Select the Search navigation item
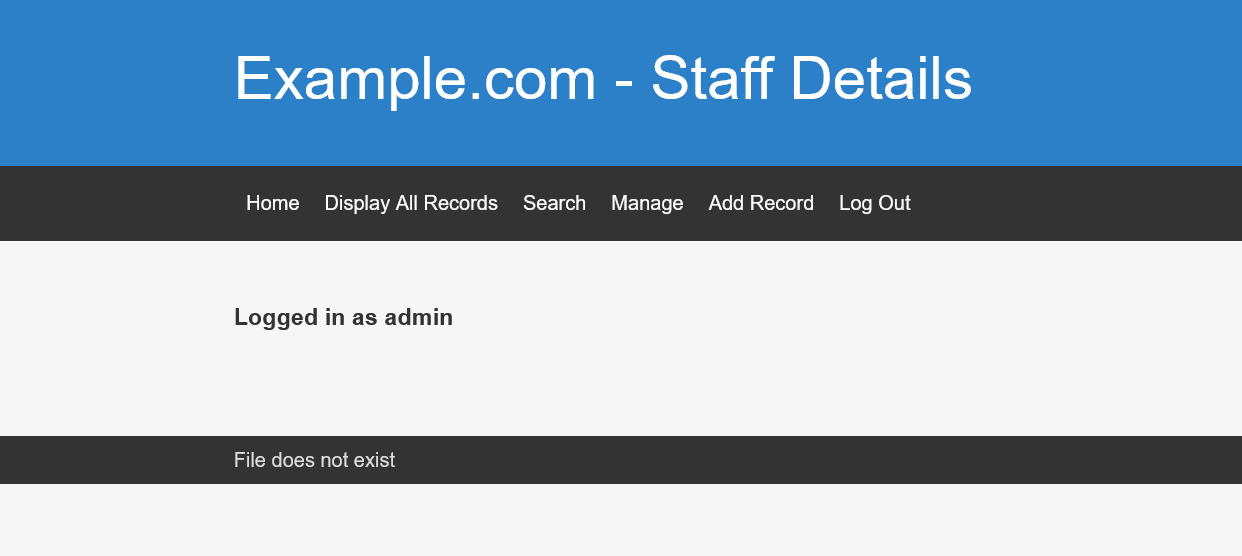 pos(554,203)
